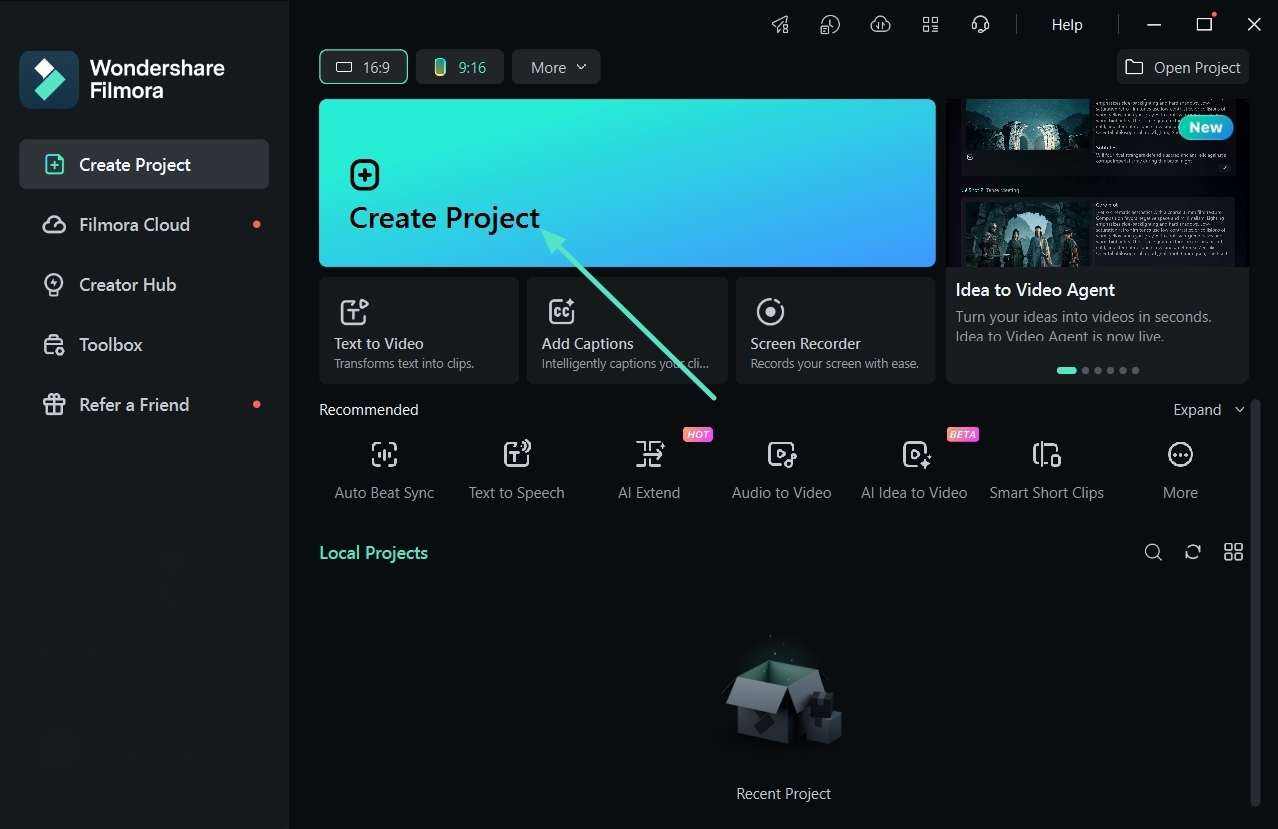Screen dimensions: 1278x829
Task: Refresh the local projects list
Action: [x=1193, y=552]
